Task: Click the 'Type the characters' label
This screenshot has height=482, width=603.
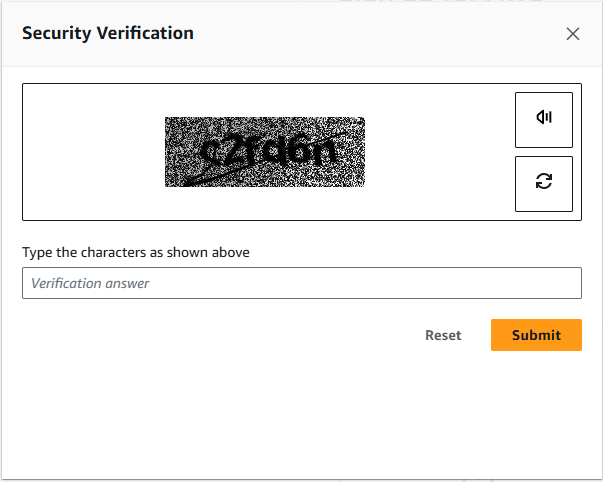Action: 136,252
